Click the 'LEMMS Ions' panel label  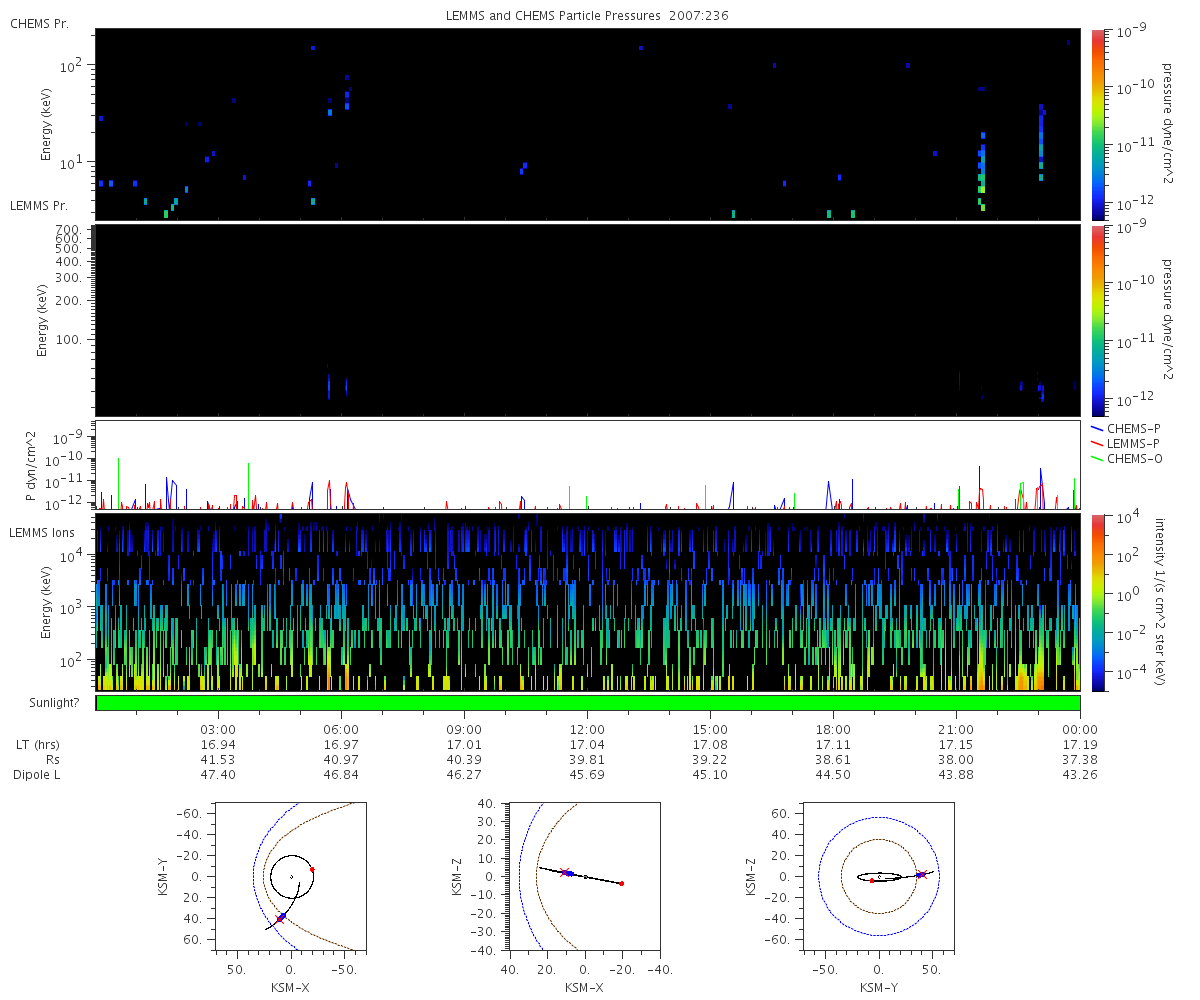pyautogui.click(x=43, y=531)
